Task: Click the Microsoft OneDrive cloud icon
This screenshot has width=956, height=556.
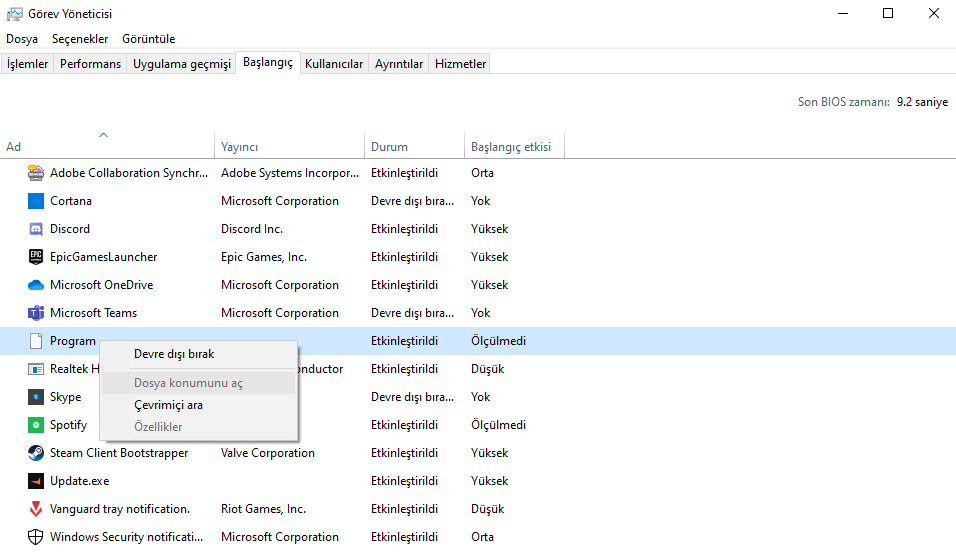Action: [36, 285]
